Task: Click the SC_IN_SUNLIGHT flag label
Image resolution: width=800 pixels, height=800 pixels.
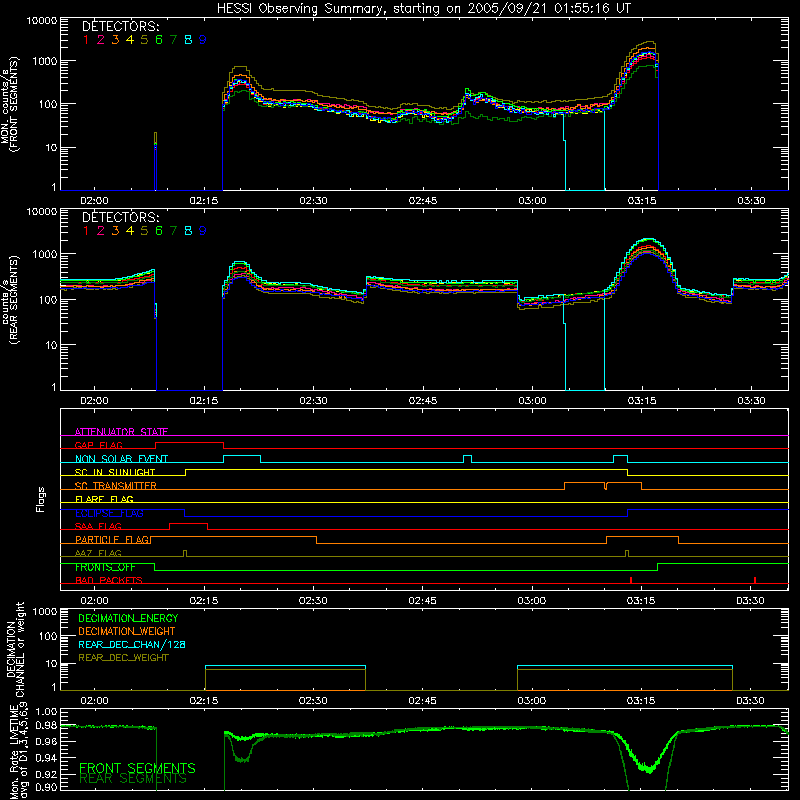Action: tap(115, 472)
